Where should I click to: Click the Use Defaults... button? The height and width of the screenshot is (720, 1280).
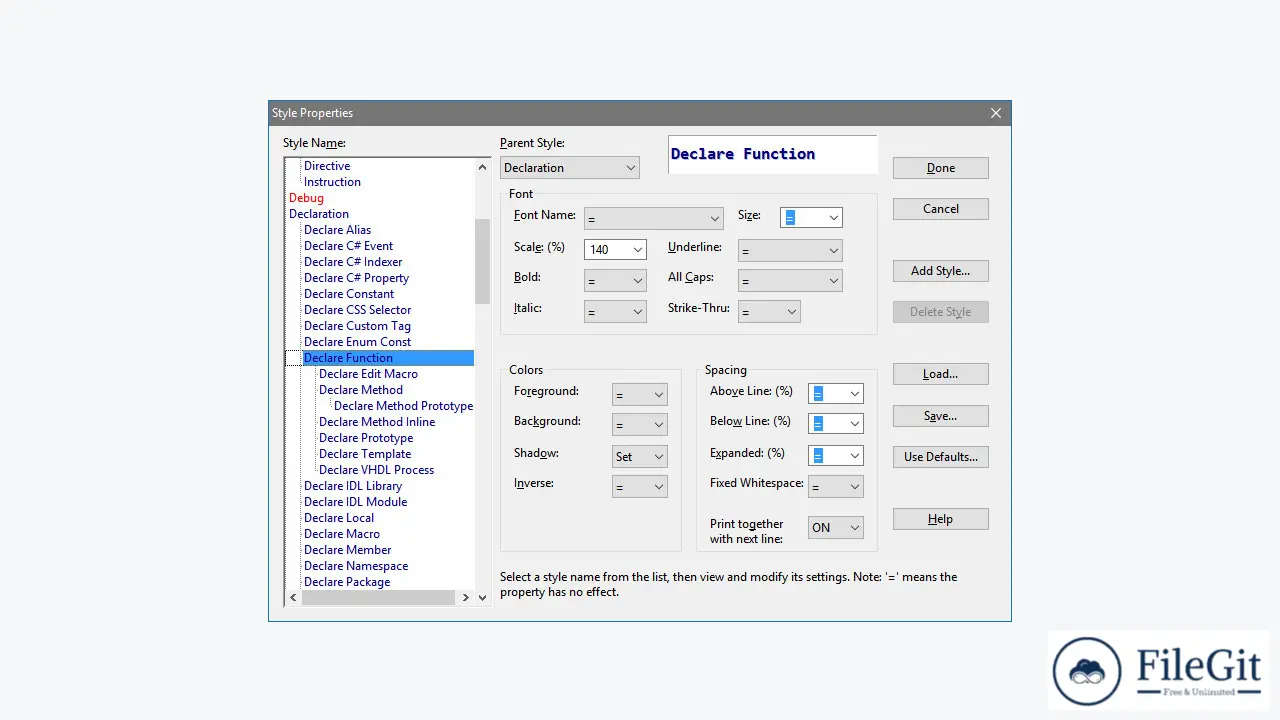click(x=941, y=457)
